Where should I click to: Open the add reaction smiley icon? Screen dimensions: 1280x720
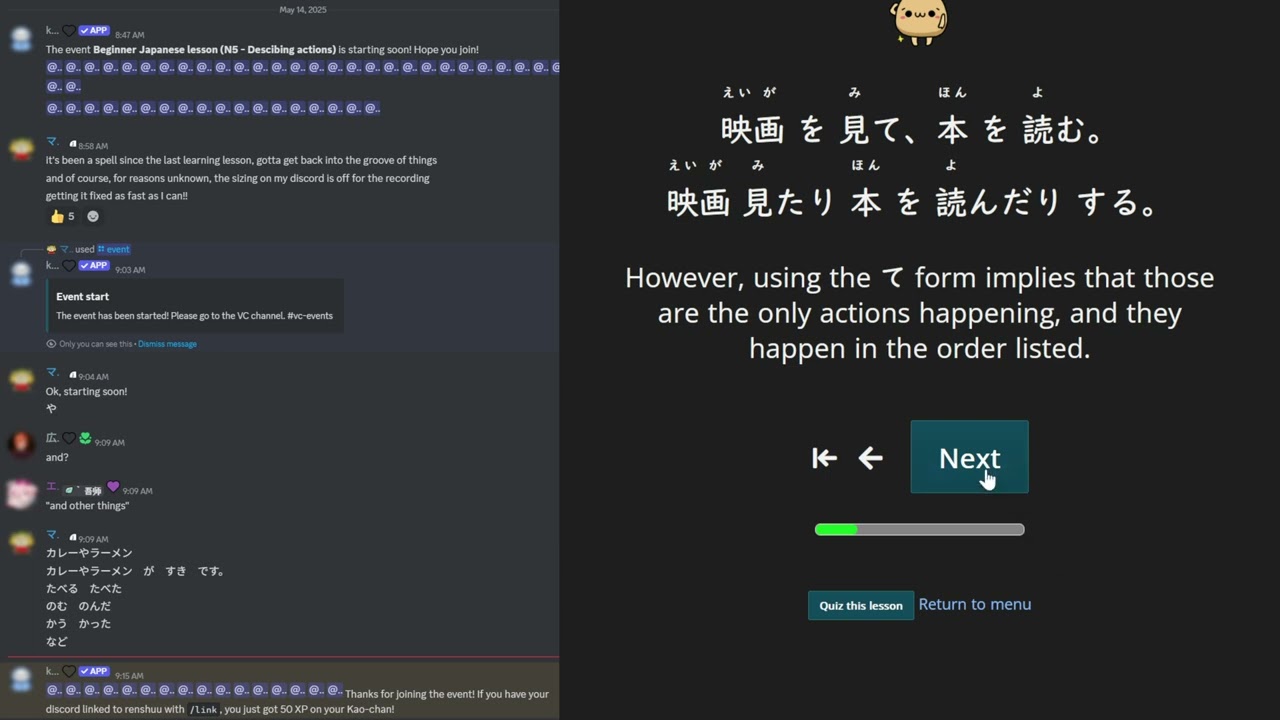93,216
